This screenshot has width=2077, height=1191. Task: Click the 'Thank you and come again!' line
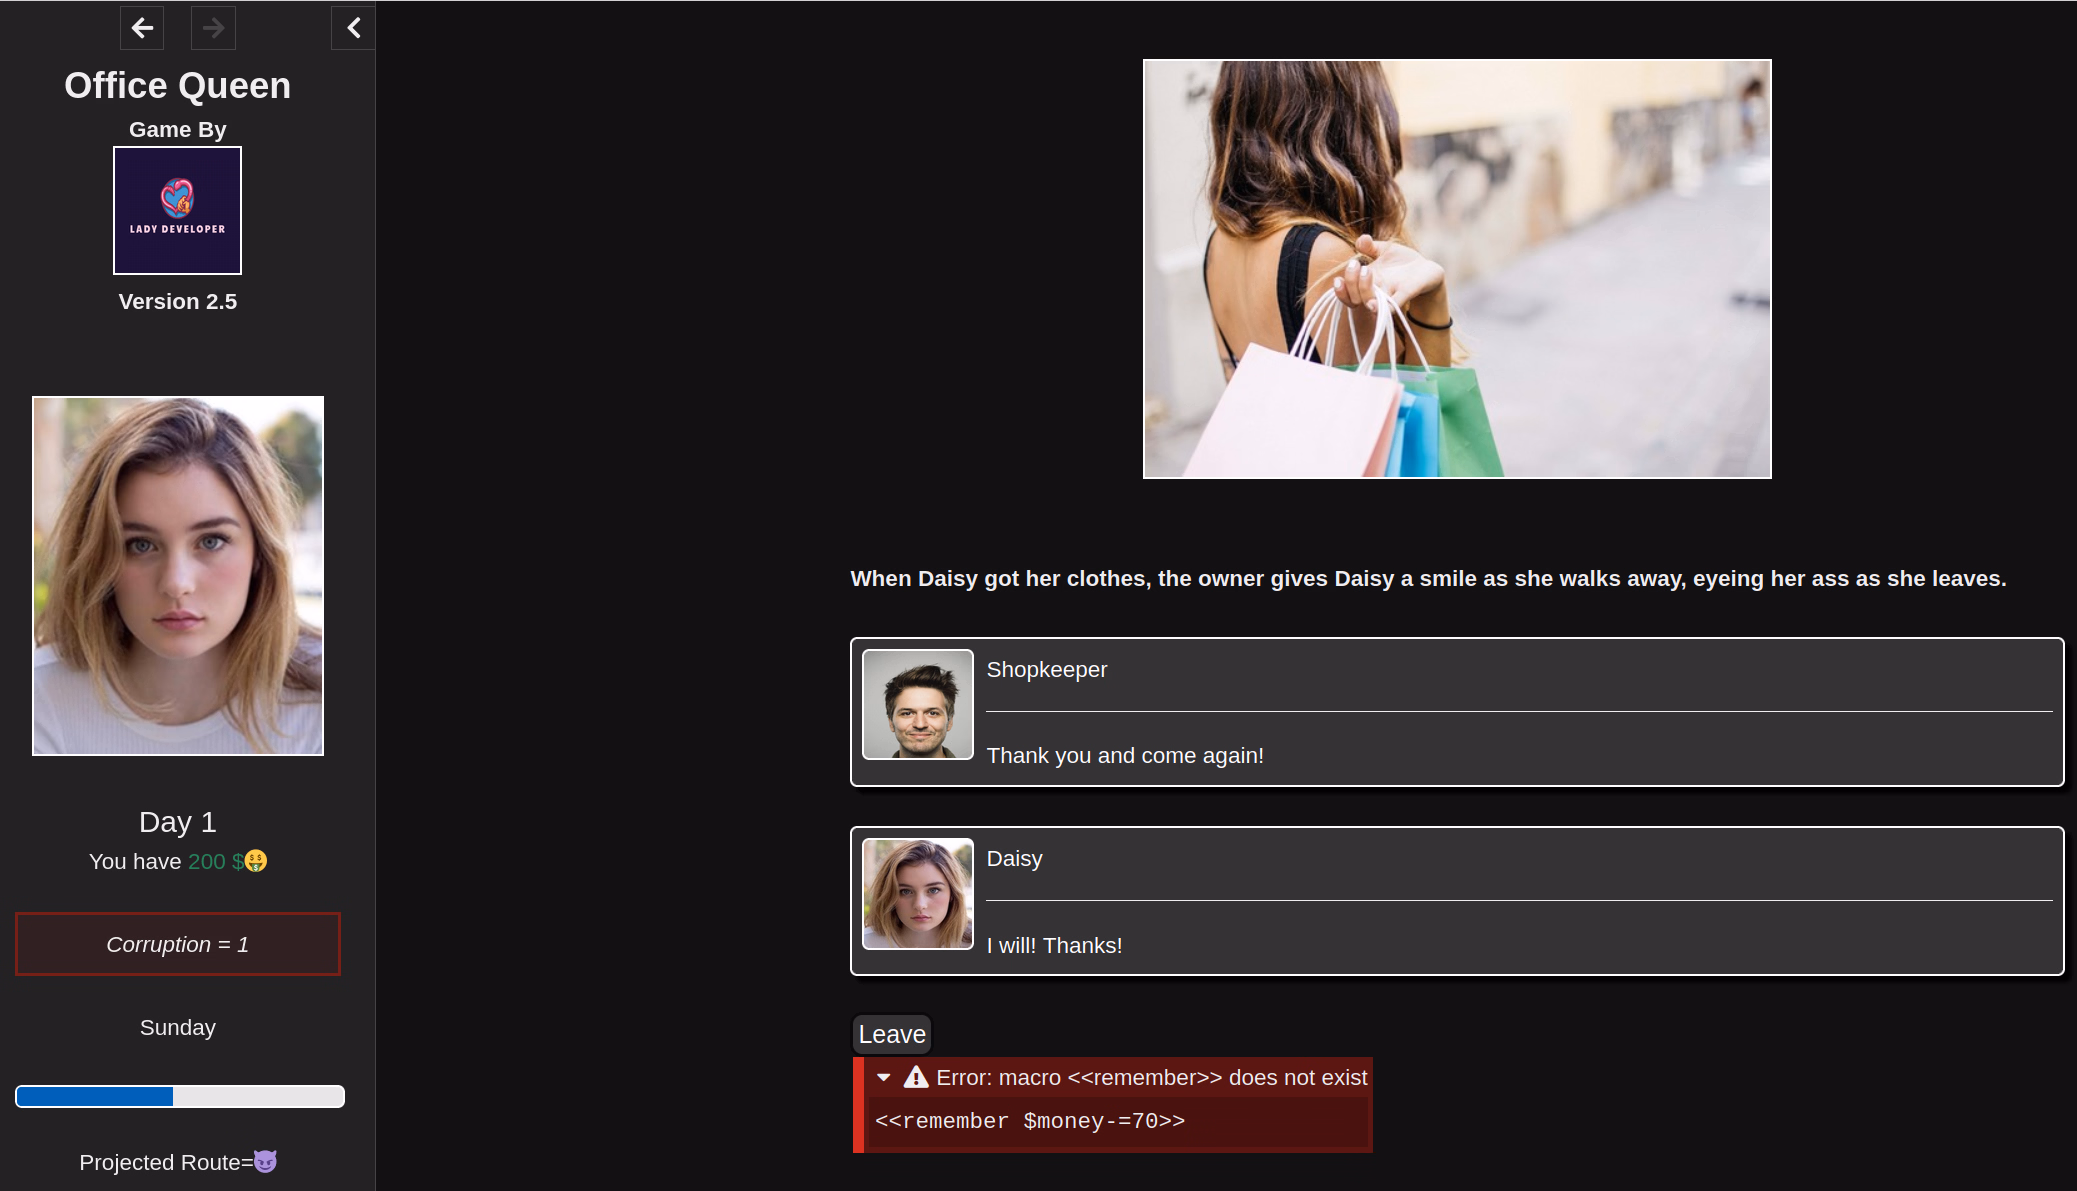point(1125,756)
